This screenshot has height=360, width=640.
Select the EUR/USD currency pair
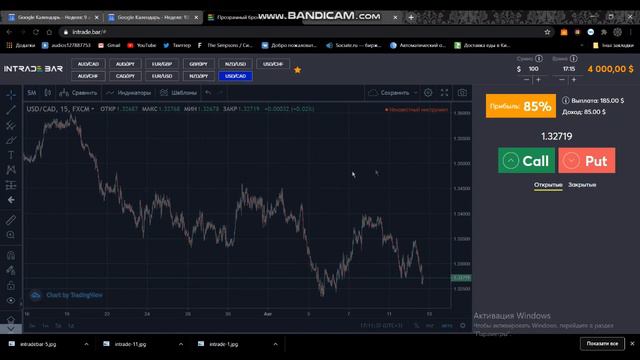click(x=162, y=76)
